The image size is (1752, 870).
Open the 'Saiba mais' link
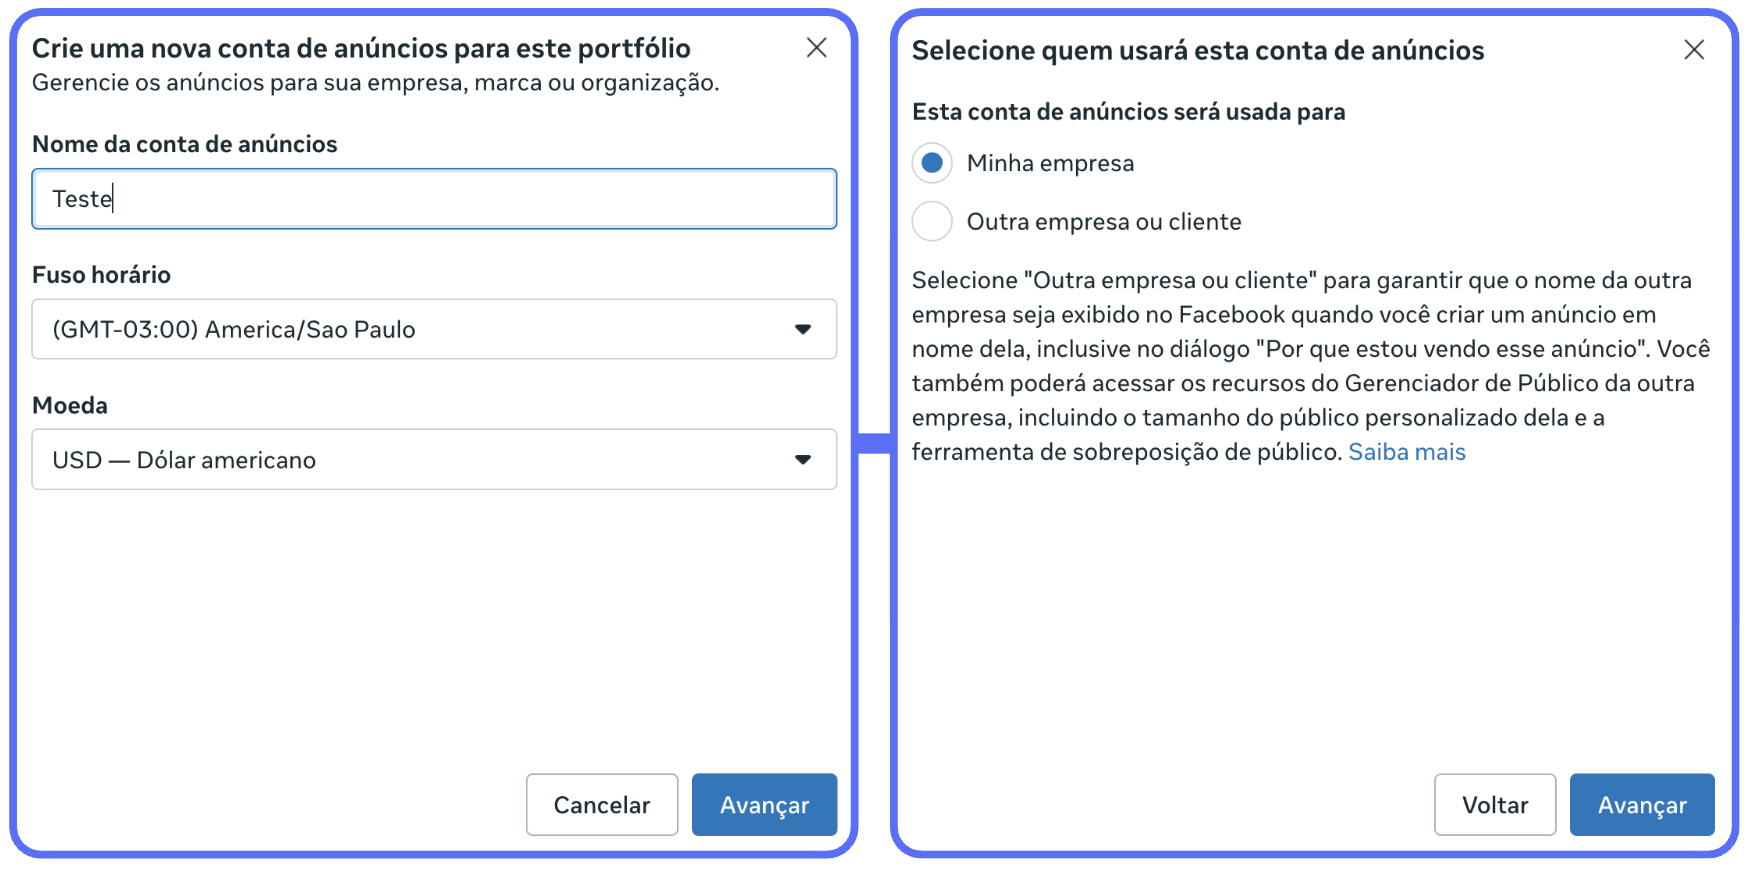click(1406, 452)
